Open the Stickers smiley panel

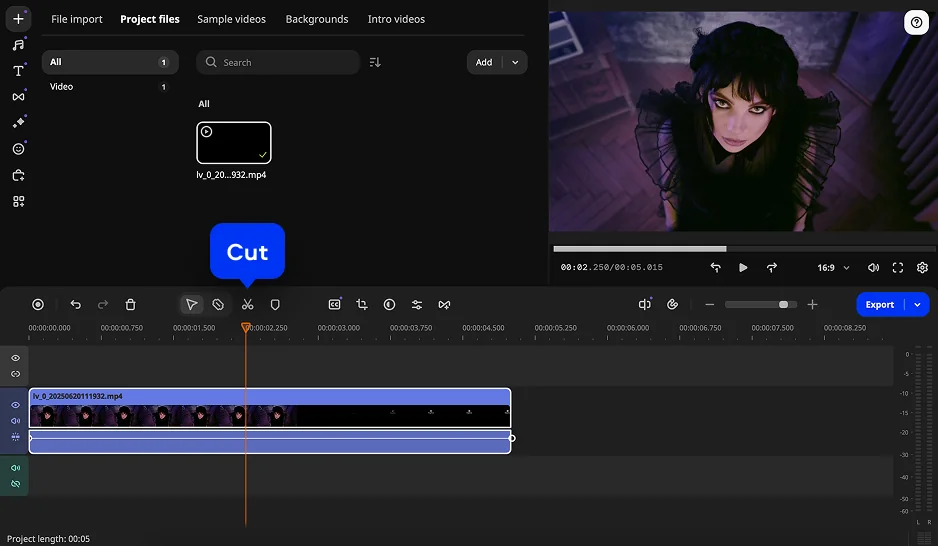[x=19, y=149]
